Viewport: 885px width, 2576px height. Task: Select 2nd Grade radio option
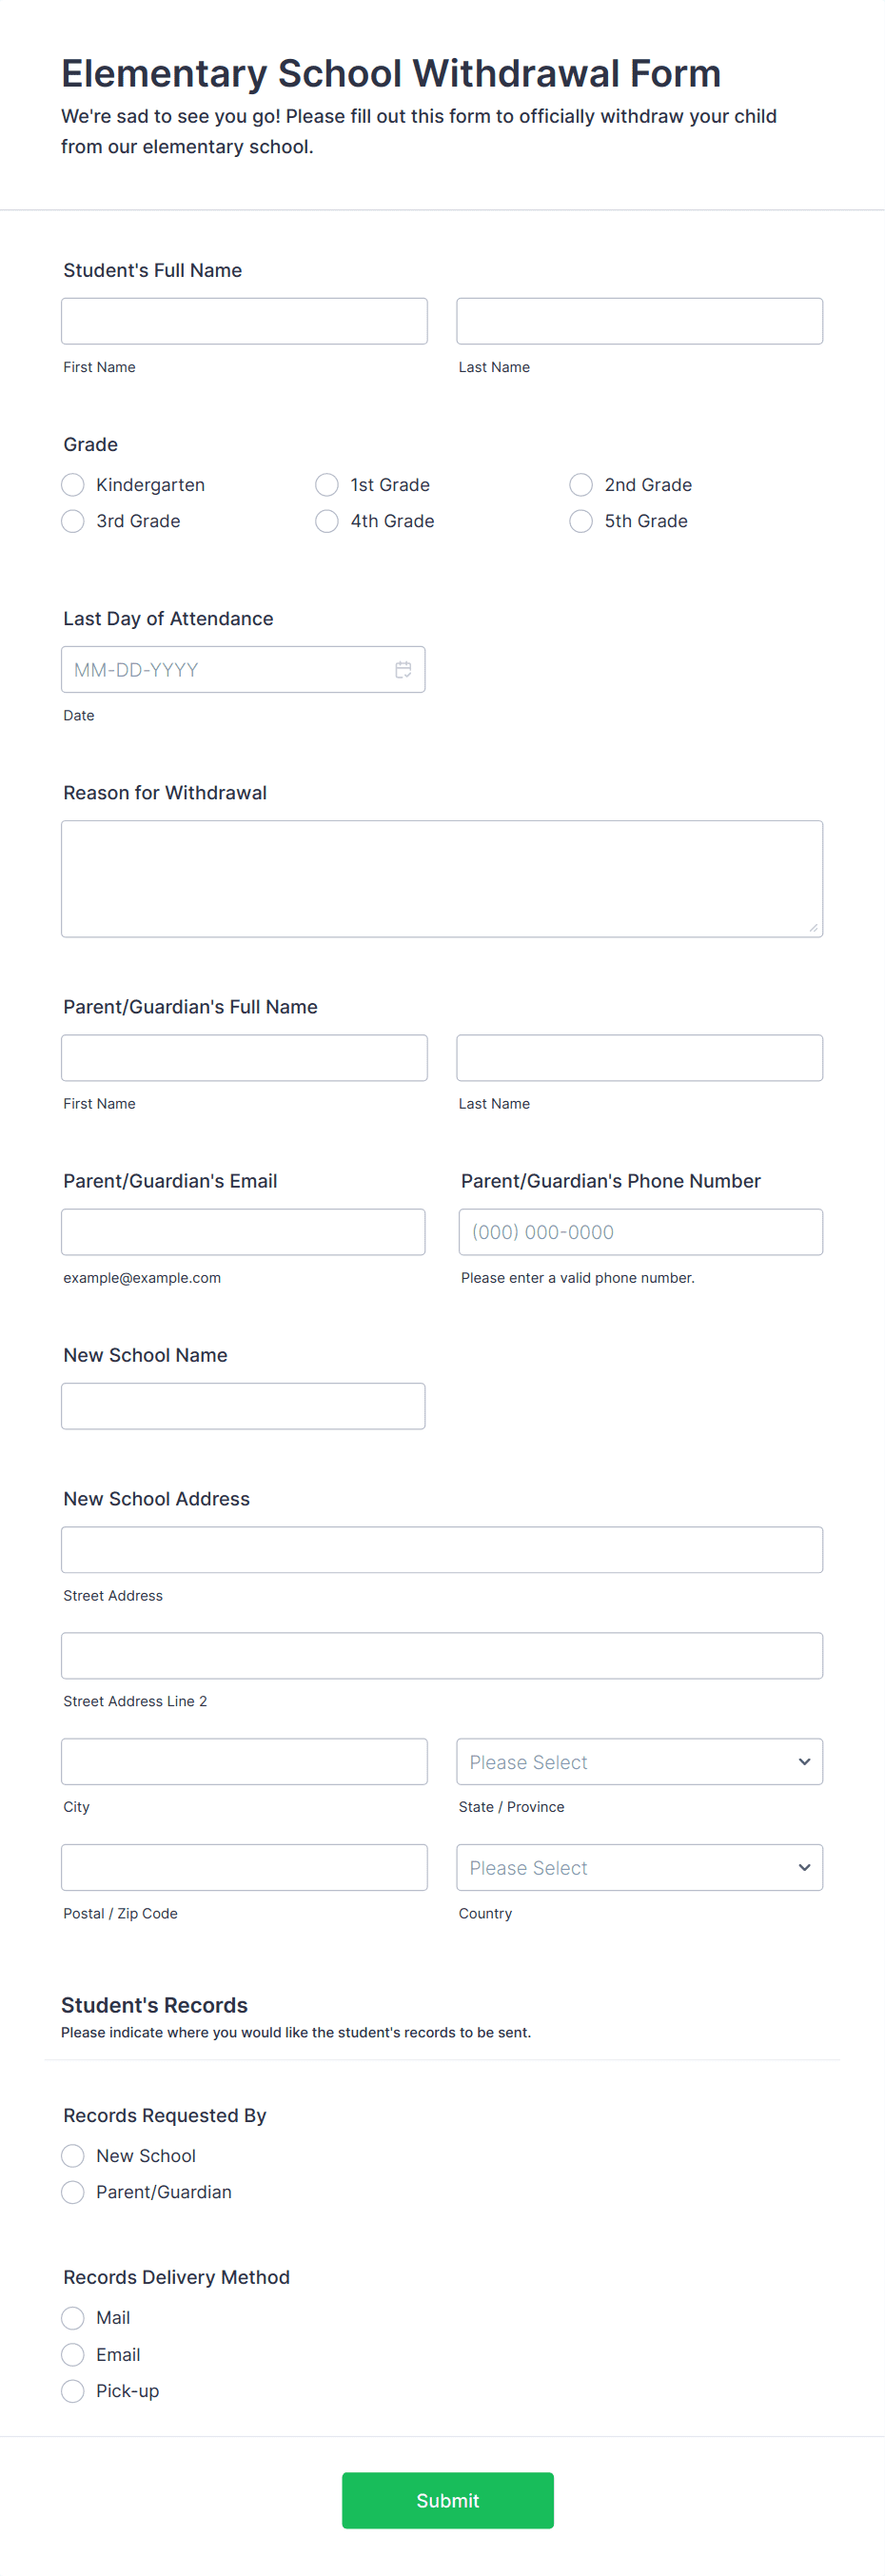tap(581, 484)
